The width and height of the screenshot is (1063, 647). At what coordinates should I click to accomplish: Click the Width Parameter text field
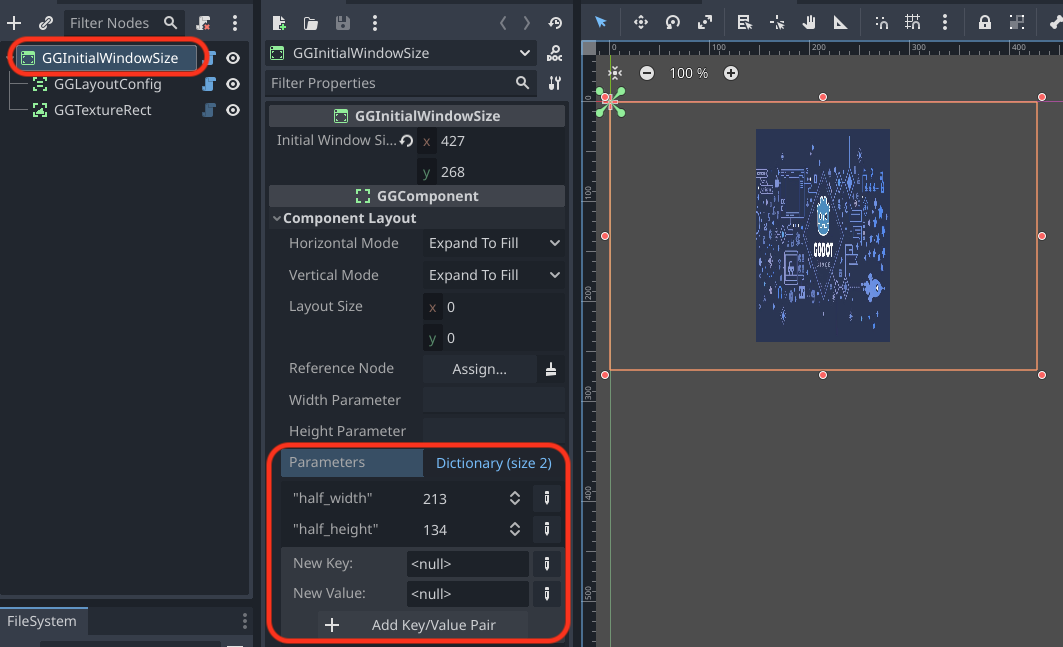494,400
